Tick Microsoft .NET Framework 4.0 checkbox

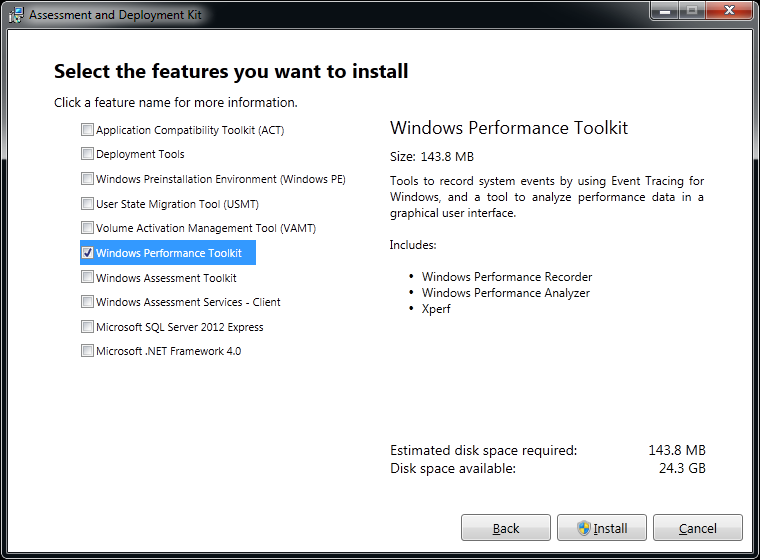point(87,351)
